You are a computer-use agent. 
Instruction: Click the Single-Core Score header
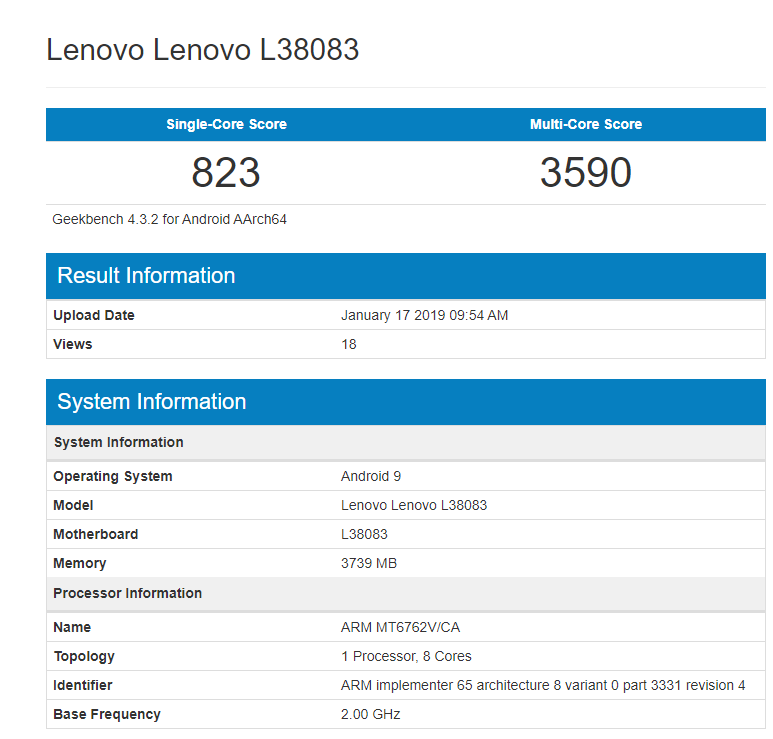coord(226,124)
